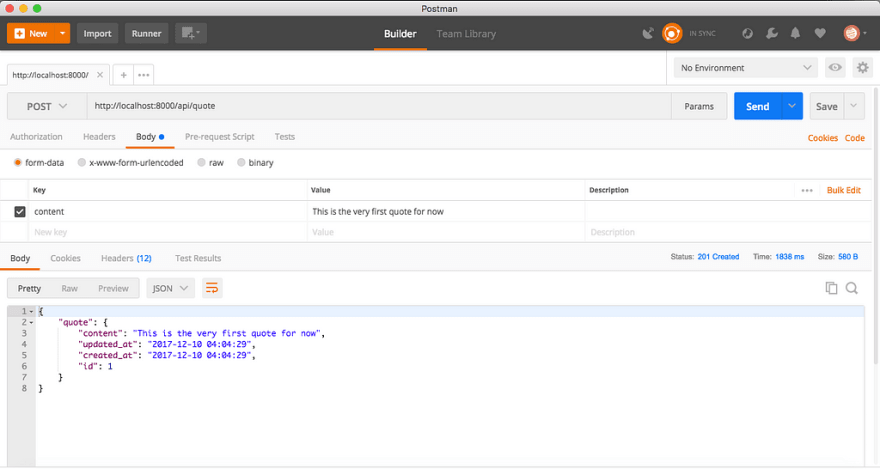Open the POST method dropdown
This screenshot has width=880, height=469.
click(47, 107)
